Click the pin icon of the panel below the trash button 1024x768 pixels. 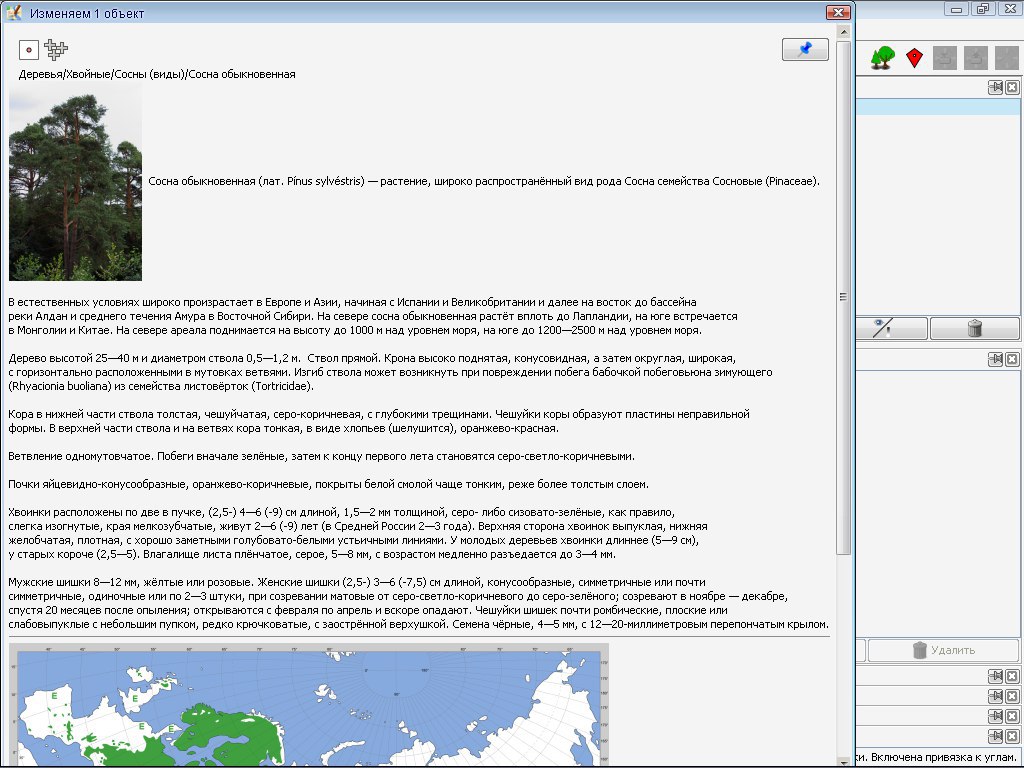click(995, 359)
